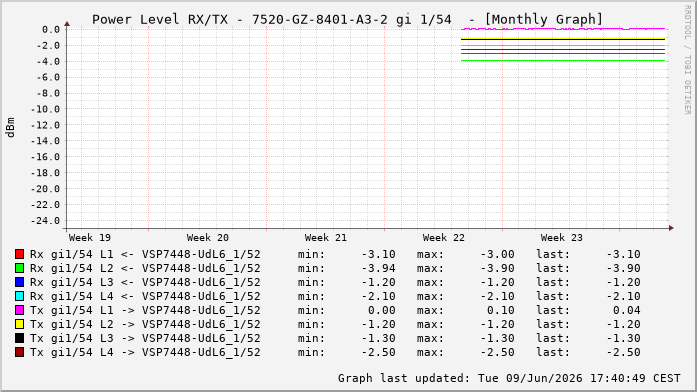Click the -4.0 y-axis value

pos(48,62)
